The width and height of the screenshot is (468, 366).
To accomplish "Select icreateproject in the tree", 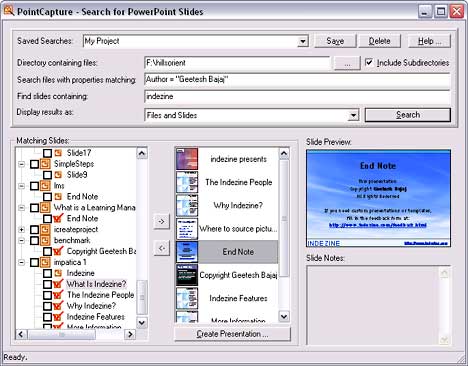I will (76, 230).
